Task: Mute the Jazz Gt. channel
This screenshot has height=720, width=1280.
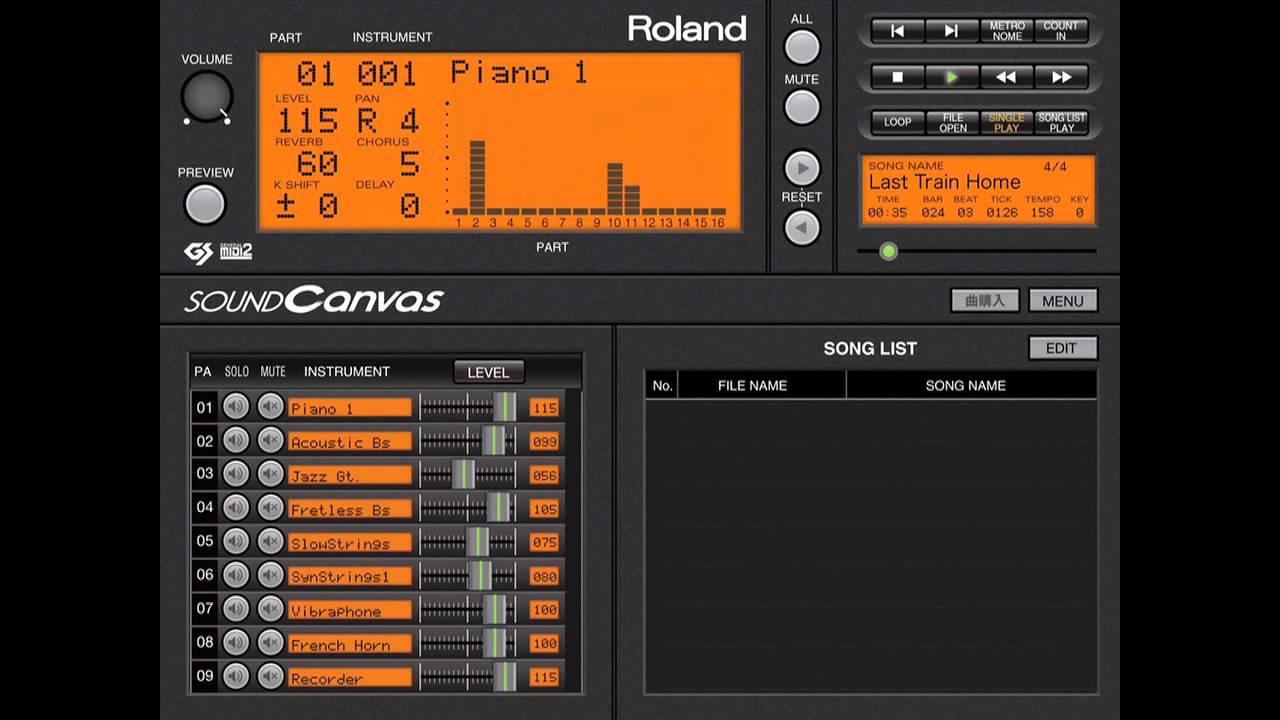Action: (269, 474)
